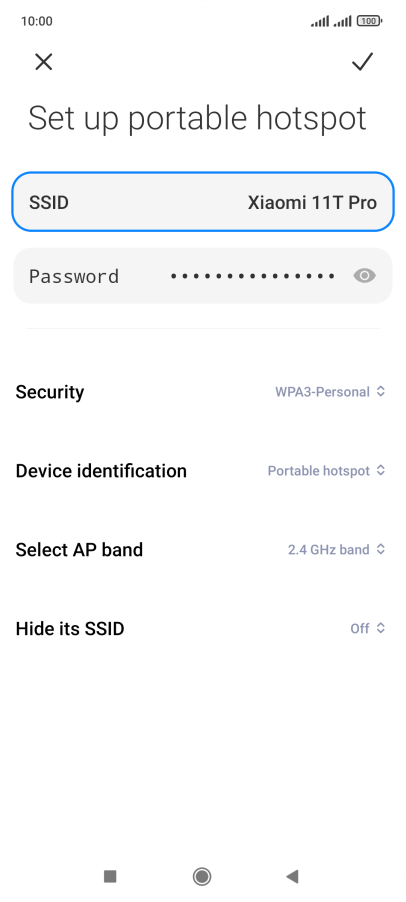Open the Portable hotspot identification dropdown
The width and height of the screenshot is (406, 902).
[326, 471]
